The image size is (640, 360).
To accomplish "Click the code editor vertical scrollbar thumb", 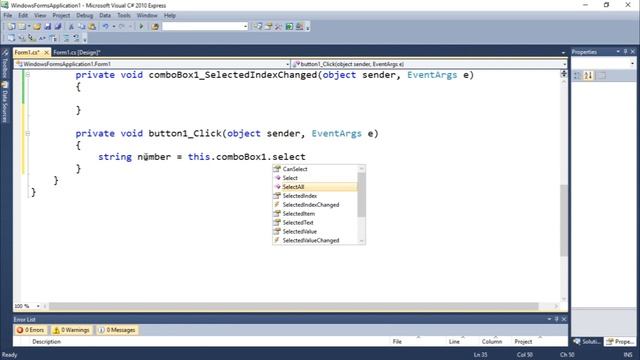I will coord(564,220).
